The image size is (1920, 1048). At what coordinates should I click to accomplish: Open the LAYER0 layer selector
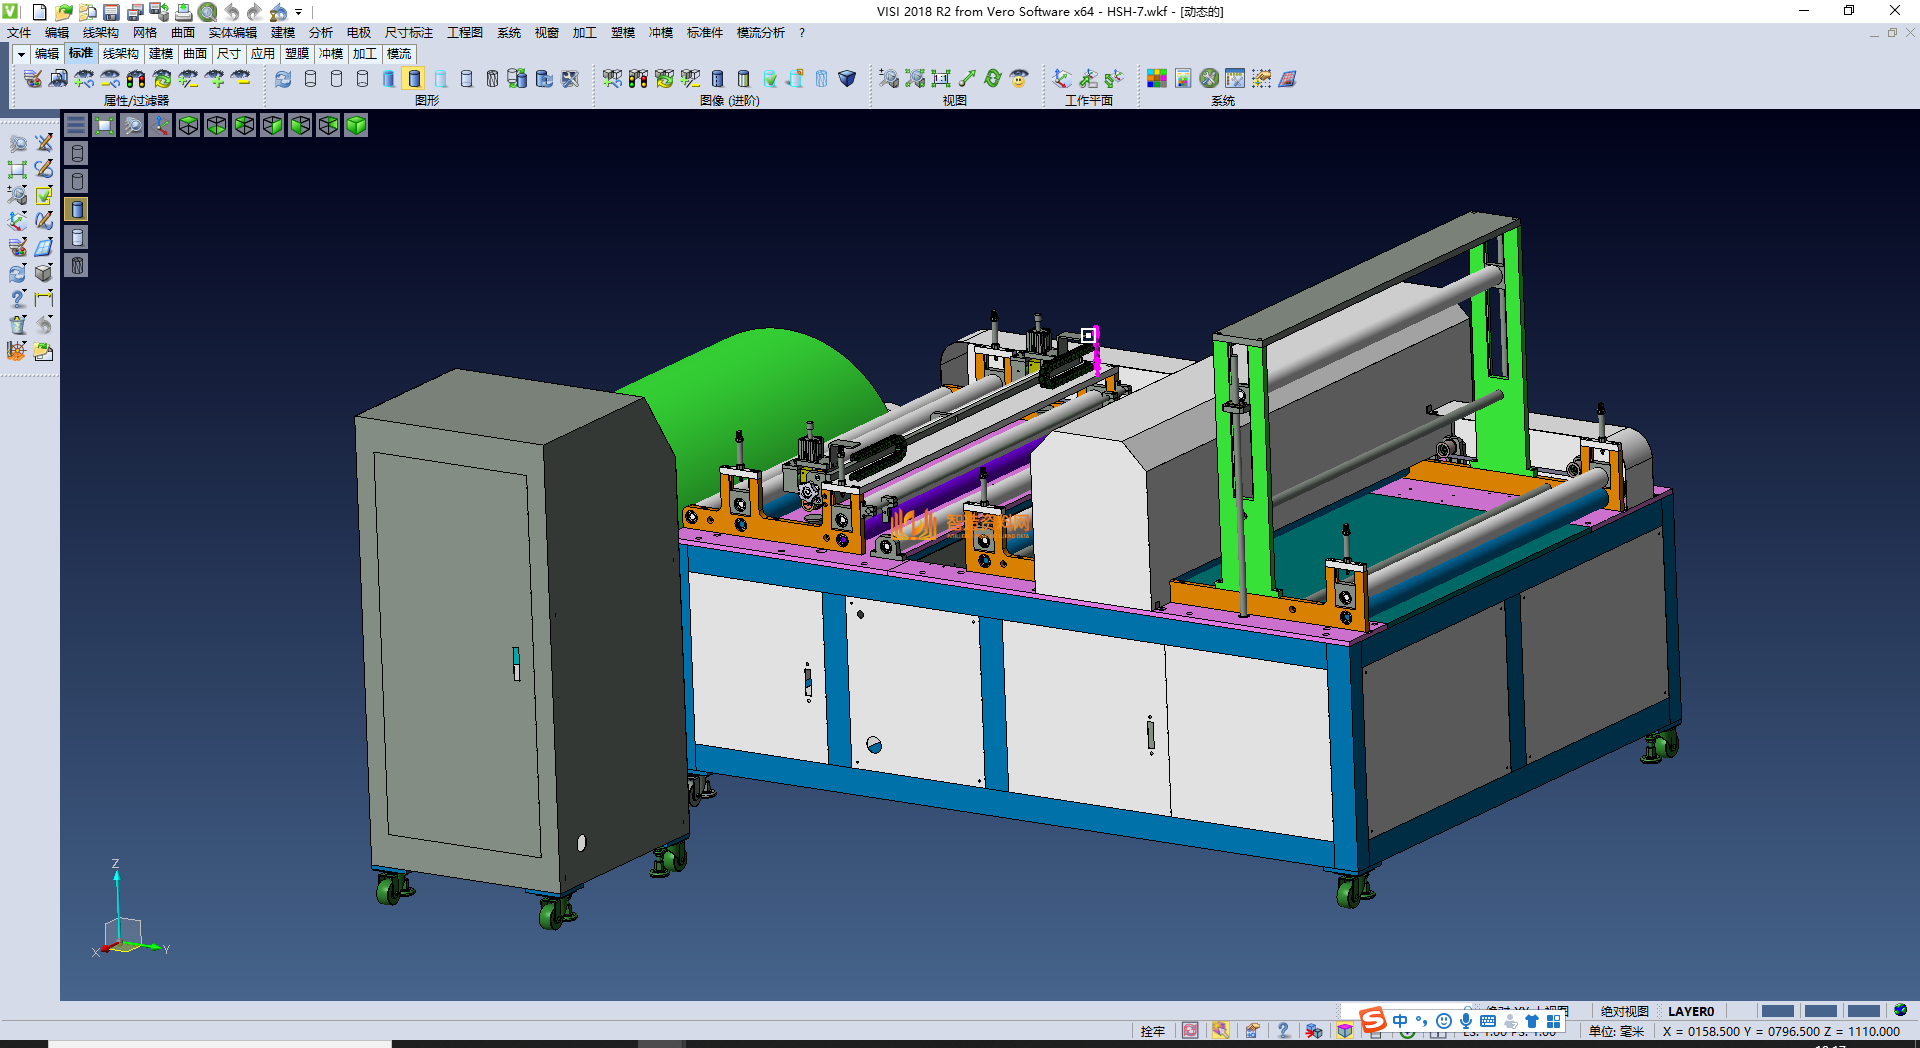(1690, 1011)
